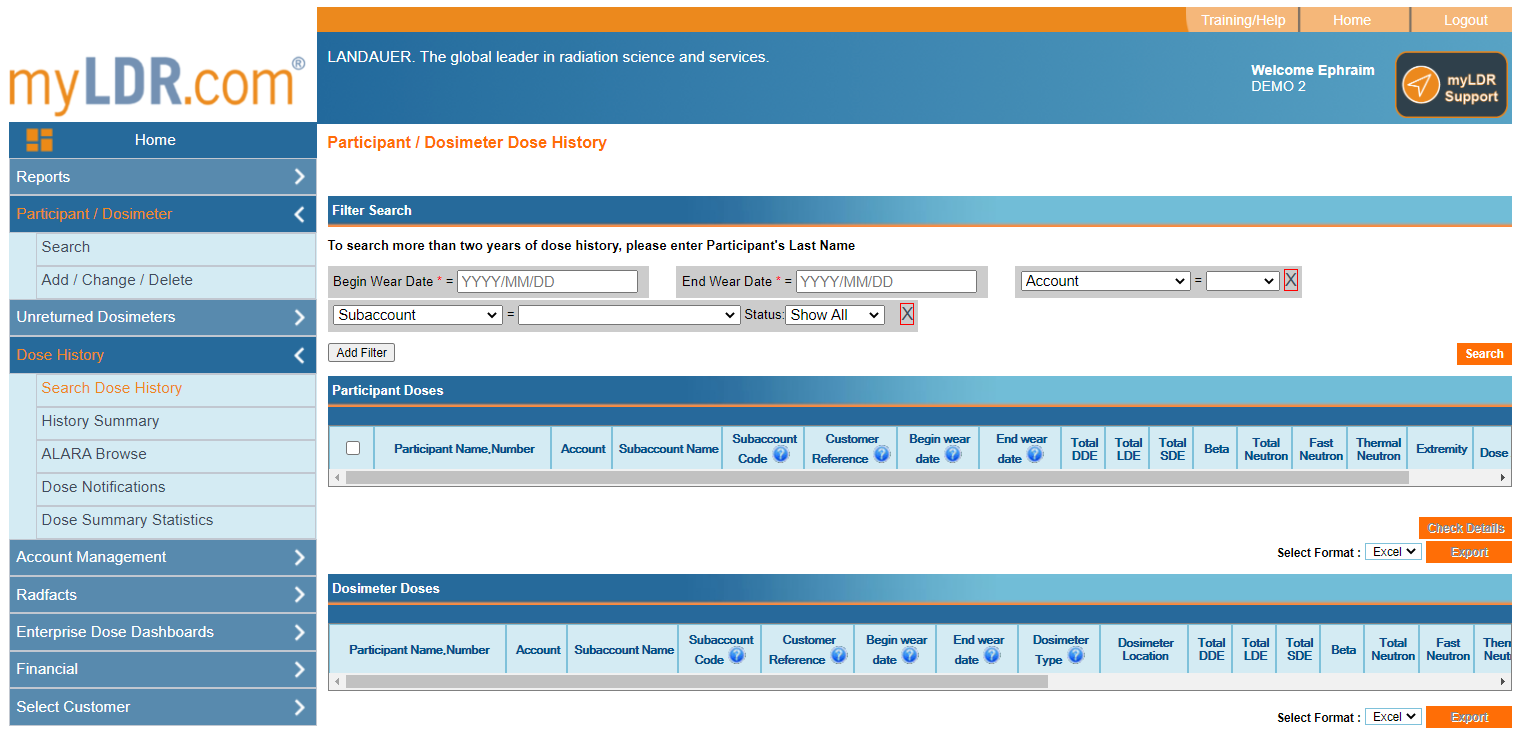The image size is (1527, 734).
Task: Export the Participant Doses table
Action: 1469,552
